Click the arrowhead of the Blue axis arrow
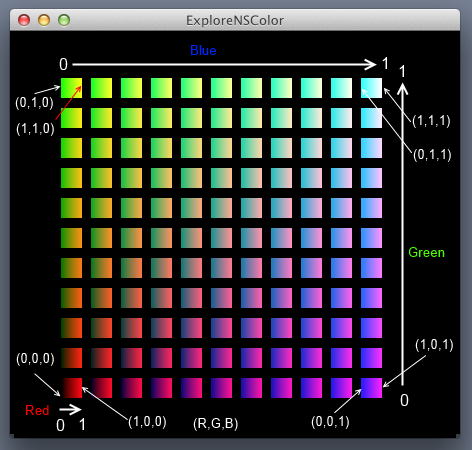Image resolution: width=472 pixels, height=450 pixels. pyautogui.click(x=371, y=64)
